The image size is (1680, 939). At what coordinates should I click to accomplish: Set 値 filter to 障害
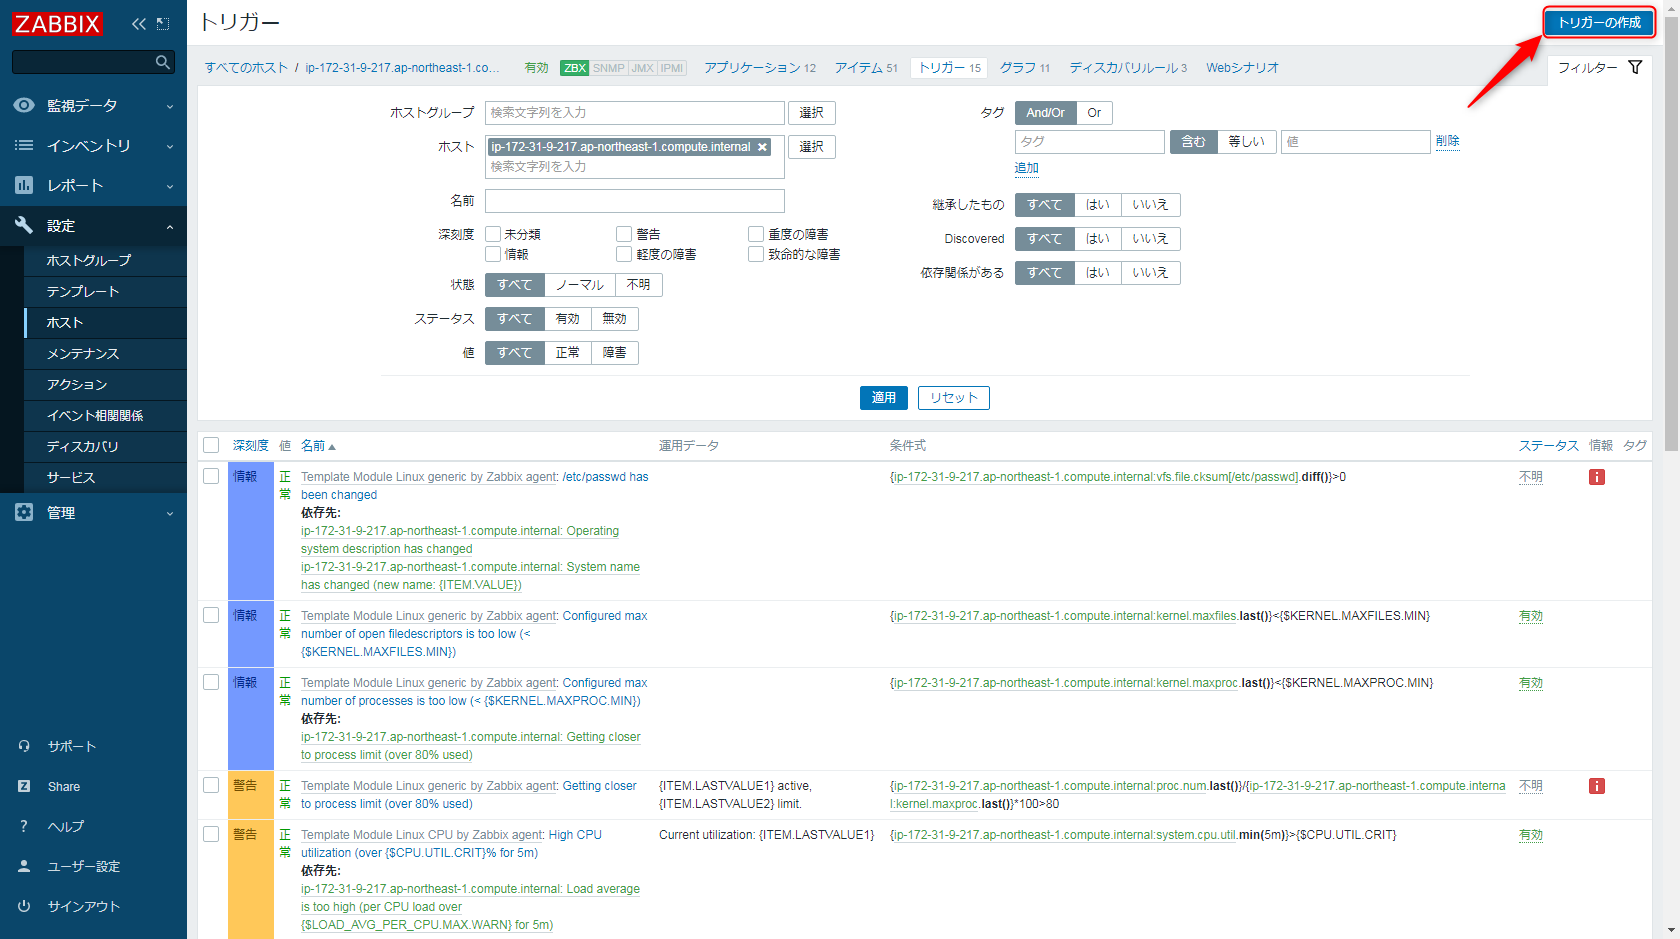(614, 353)
